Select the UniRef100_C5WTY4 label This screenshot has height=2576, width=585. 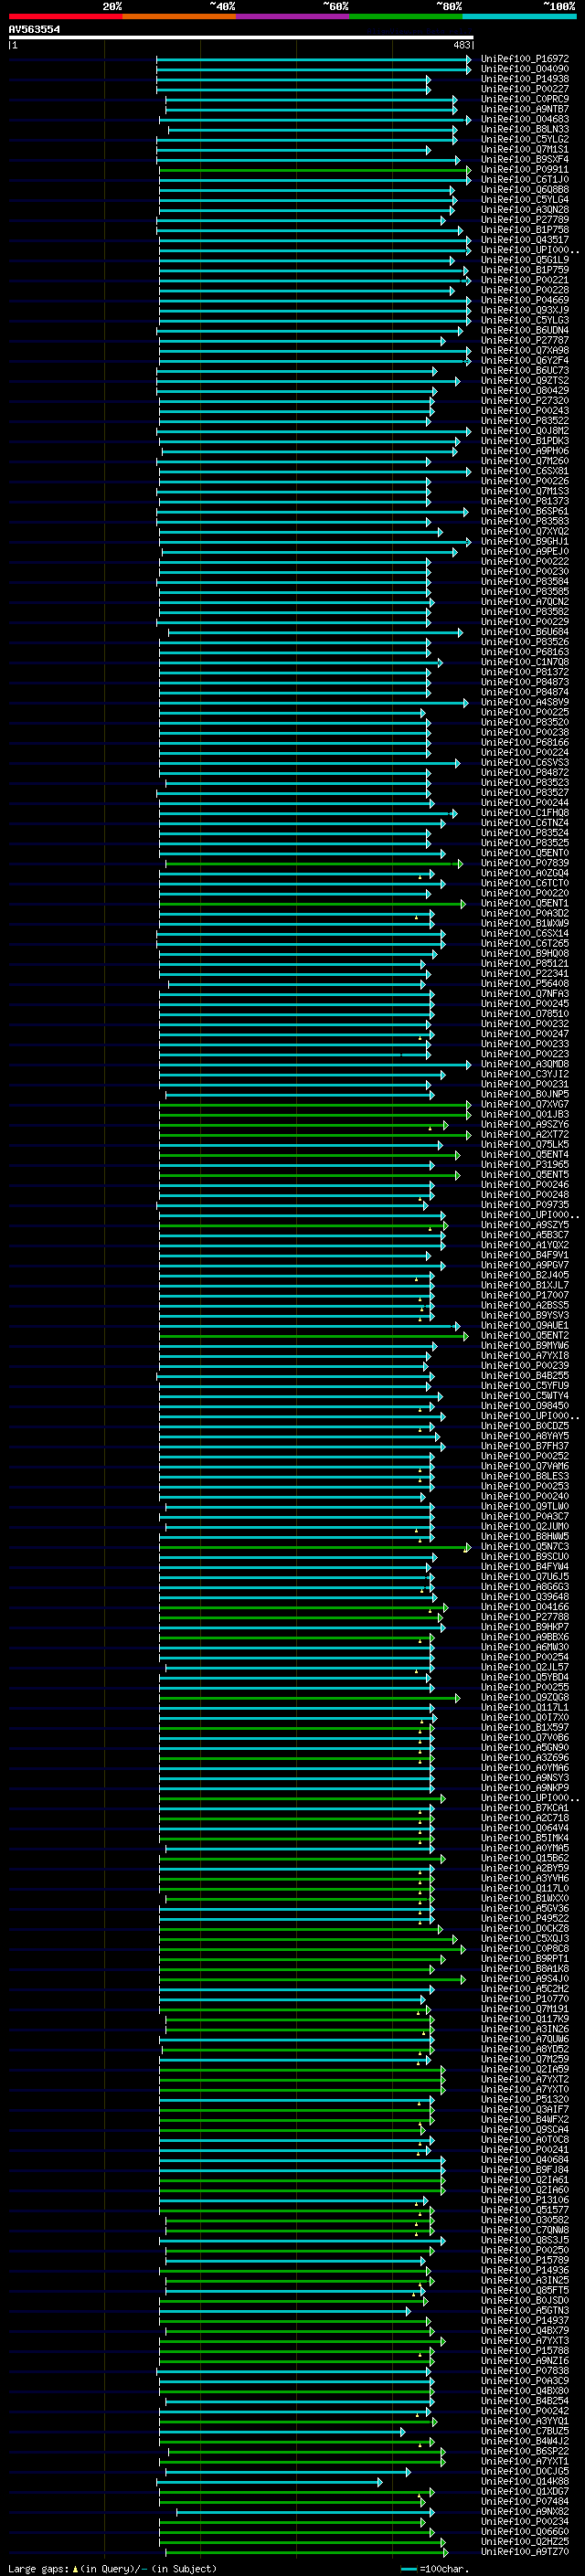click(x=524, y=1395)
